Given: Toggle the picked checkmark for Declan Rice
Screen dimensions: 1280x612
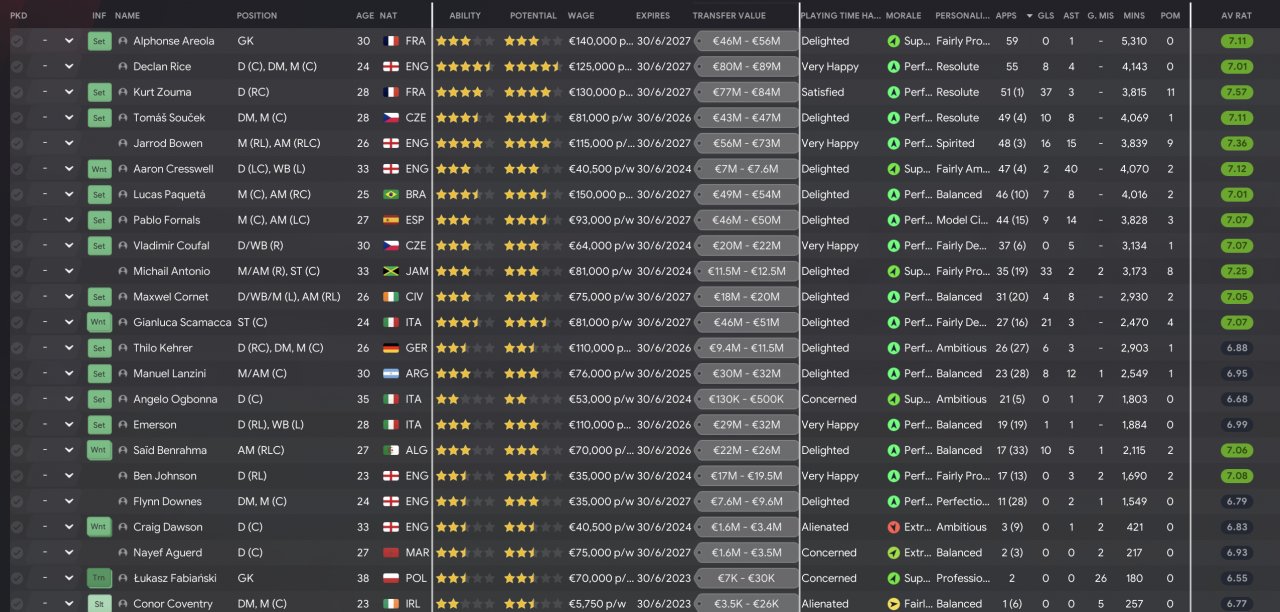Looking at the screenshot, I should coord(17,67).
